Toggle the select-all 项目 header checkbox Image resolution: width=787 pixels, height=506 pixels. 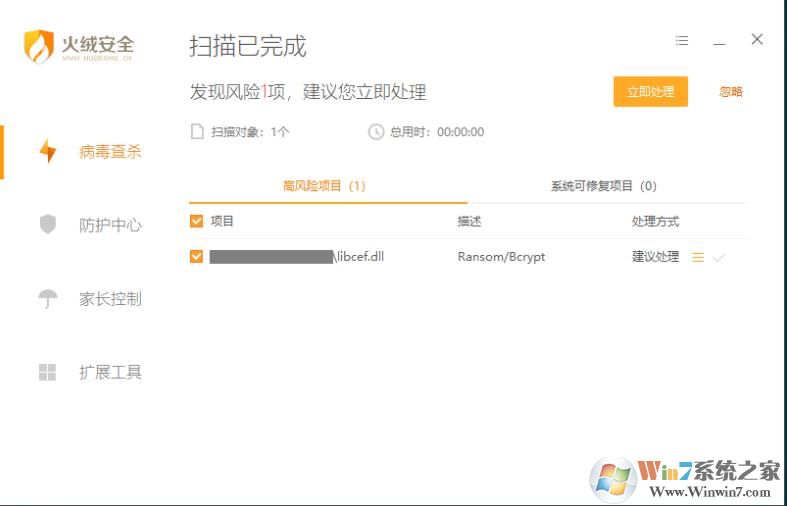click(196, 221)
